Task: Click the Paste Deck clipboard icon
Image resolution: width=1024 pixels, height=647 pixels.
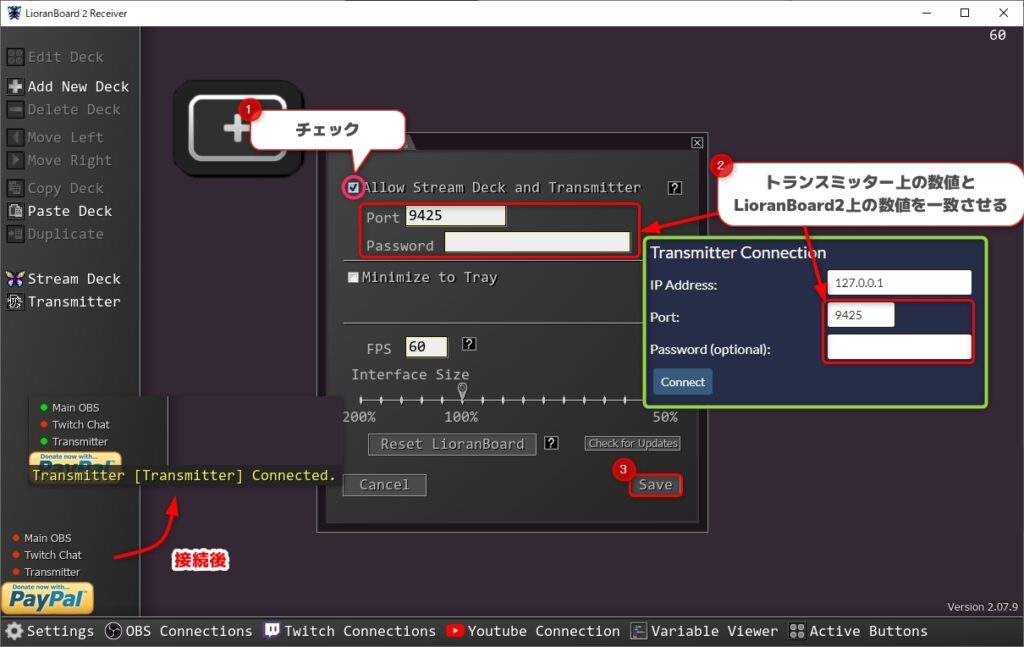Action: point(15,211)
